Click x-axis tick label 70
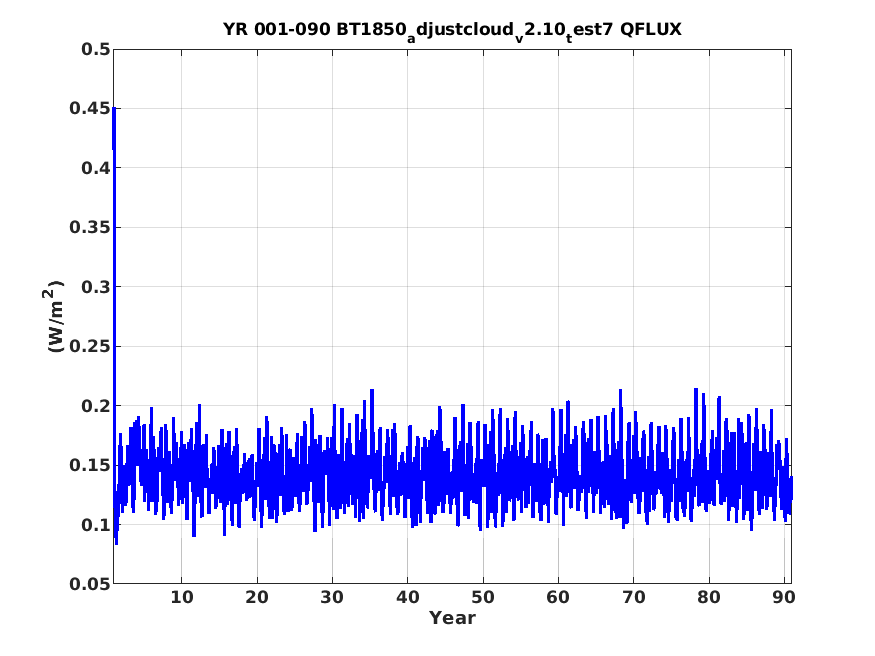 tap(633, 597)
